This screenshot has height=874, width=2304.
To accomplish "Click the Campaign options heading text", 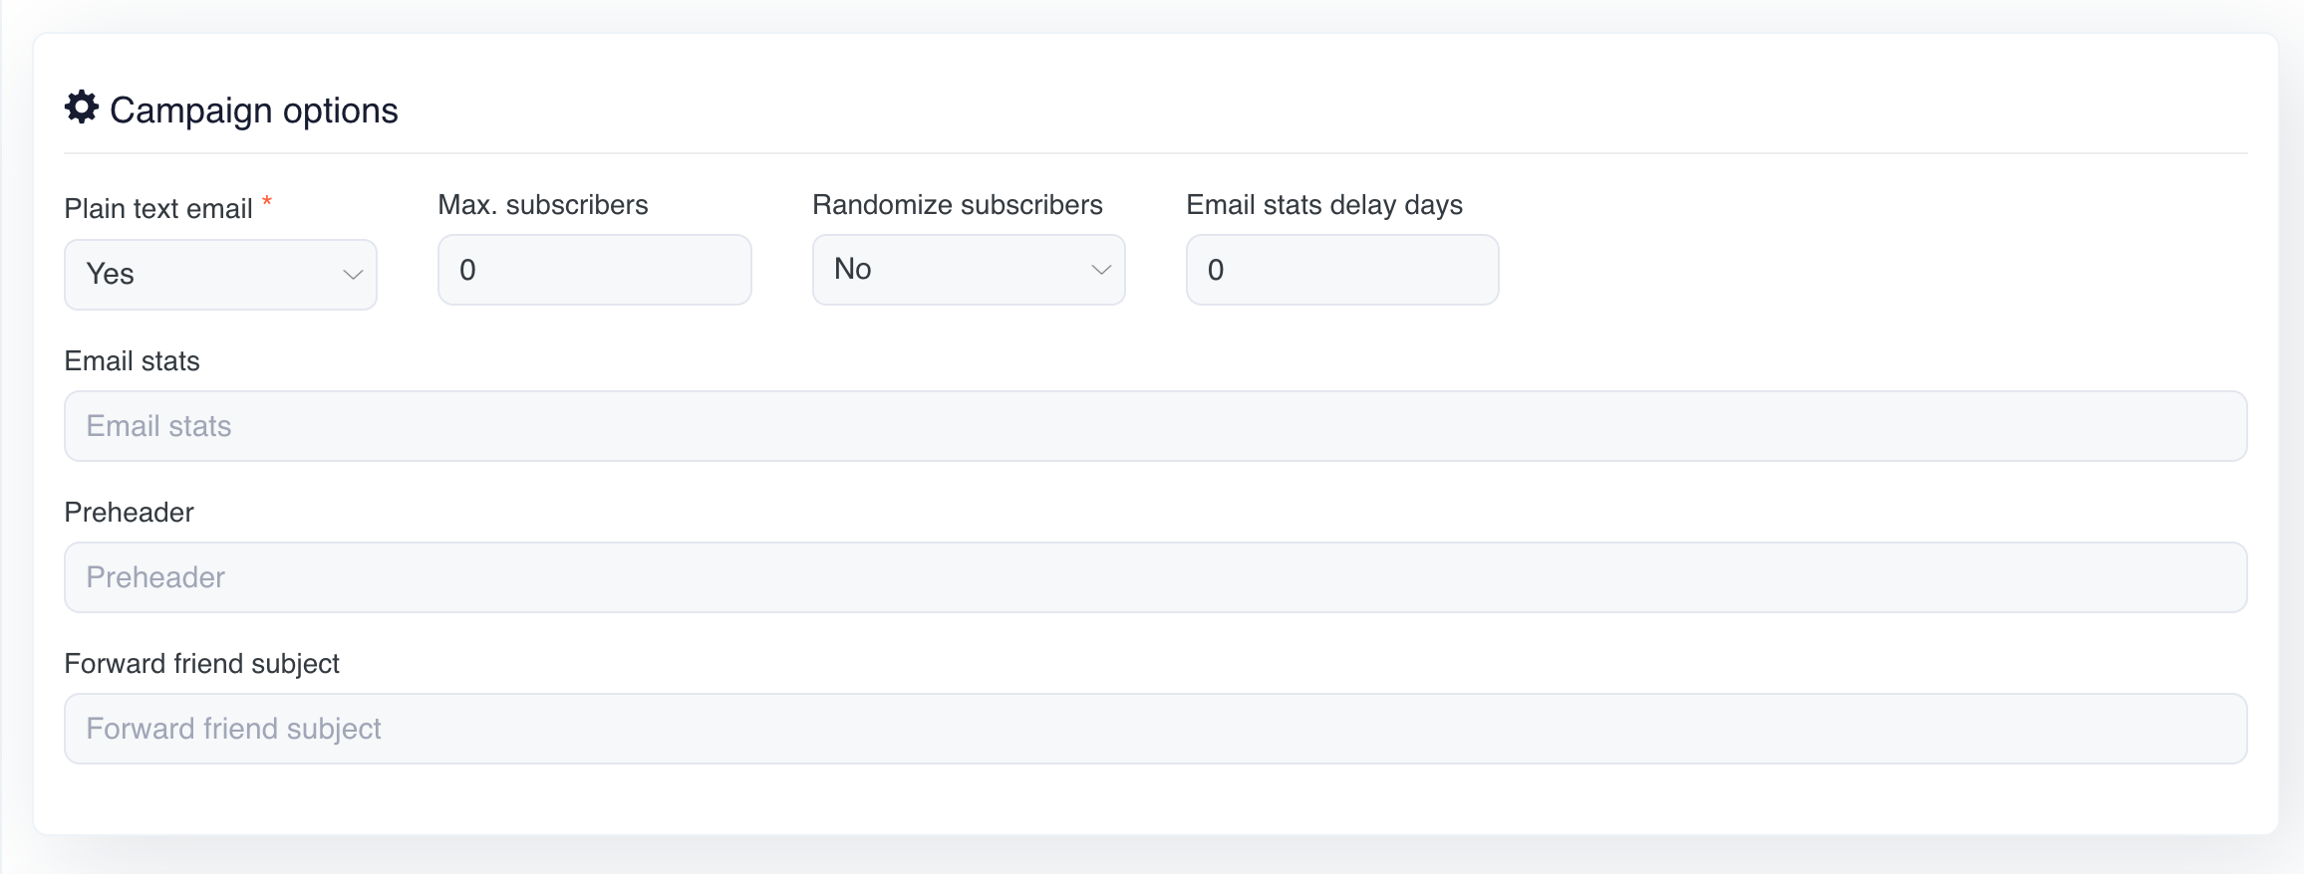I will (x=253, y=110).
